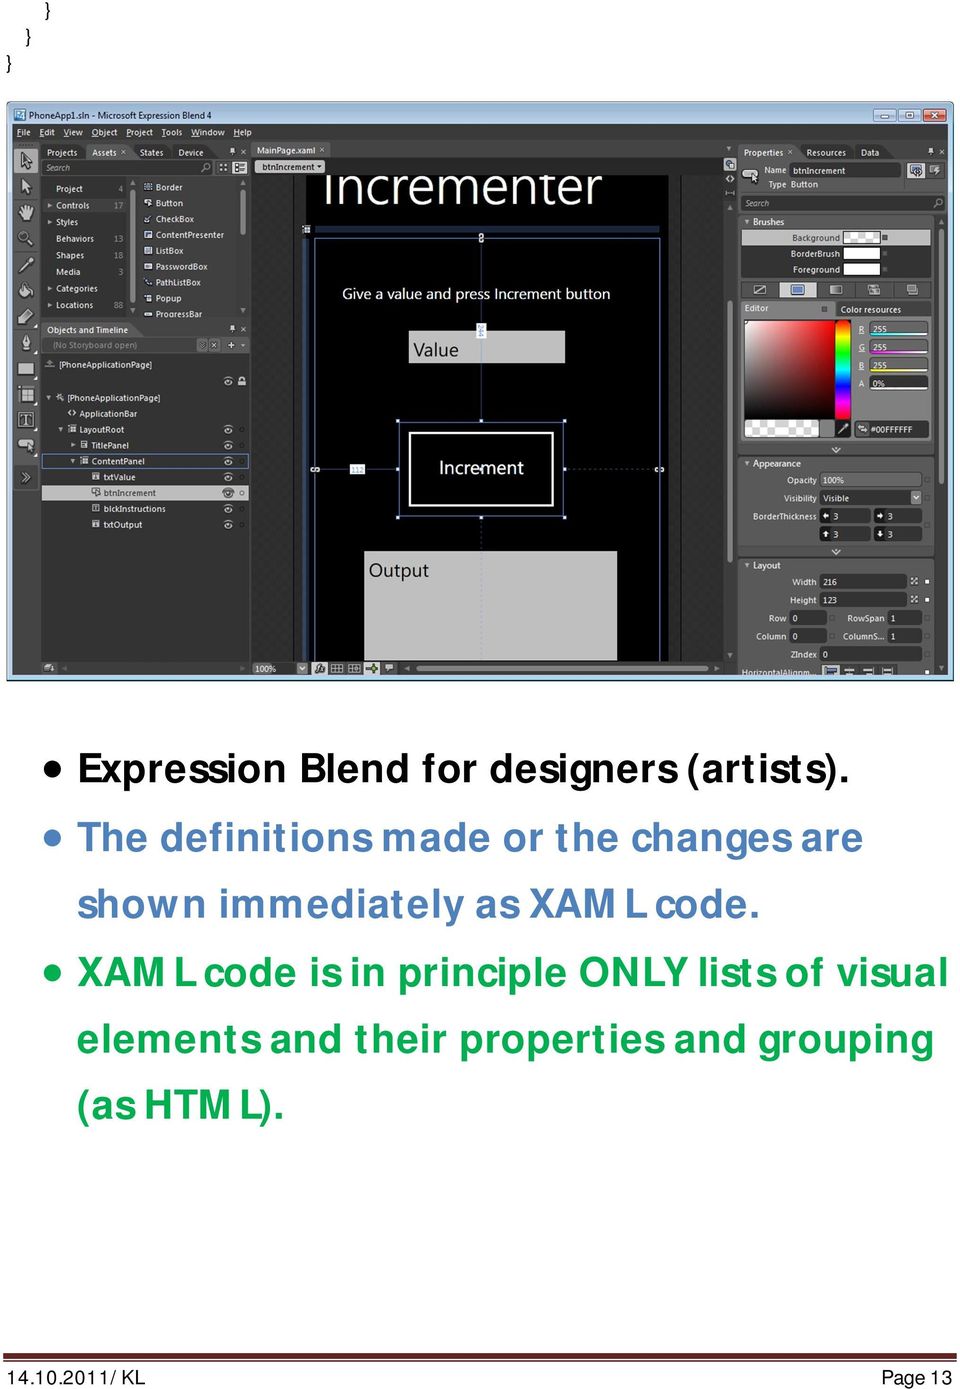Click the Properties view icon beside name

(x=916, y=171)
